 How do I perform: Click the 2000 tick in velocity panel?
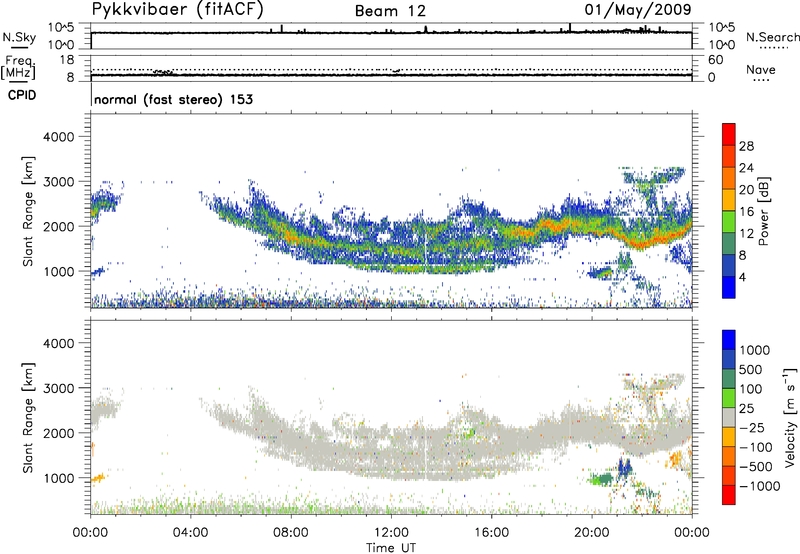click(x=58, y=433)
